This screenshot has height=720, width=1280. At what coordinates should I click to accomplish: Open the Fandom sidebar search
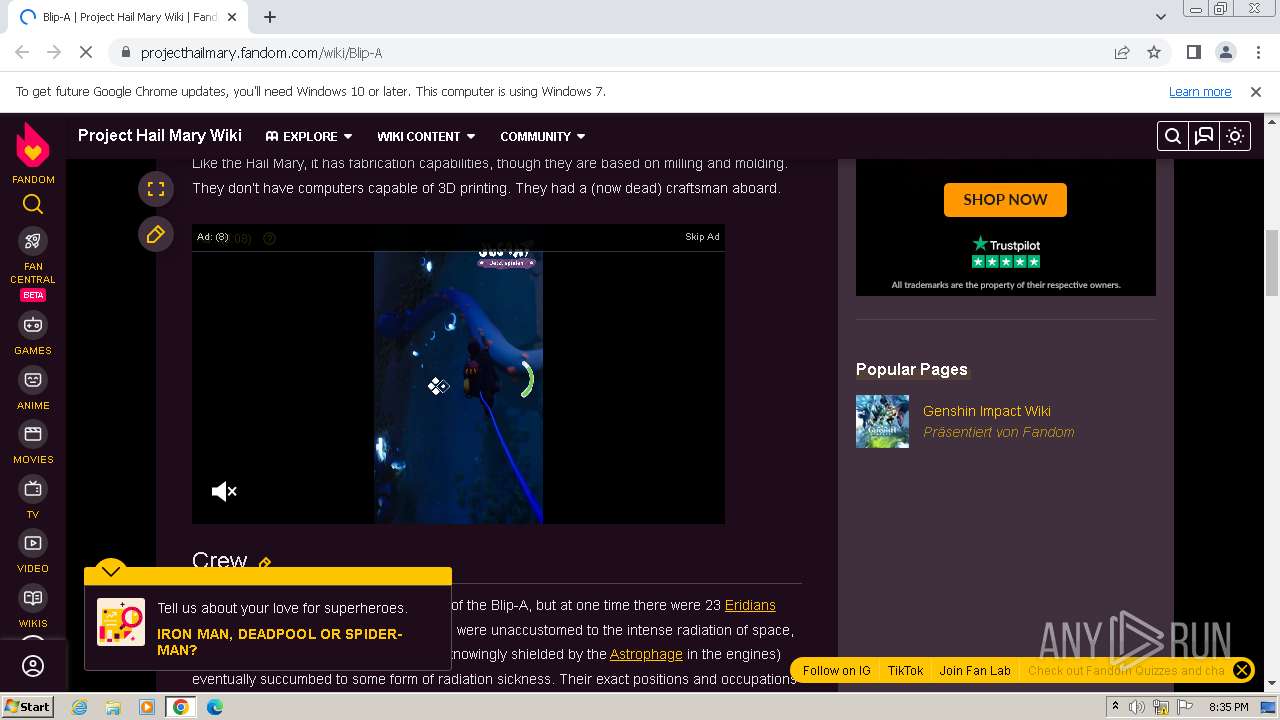pyautogui.click(x=33, y=205)
